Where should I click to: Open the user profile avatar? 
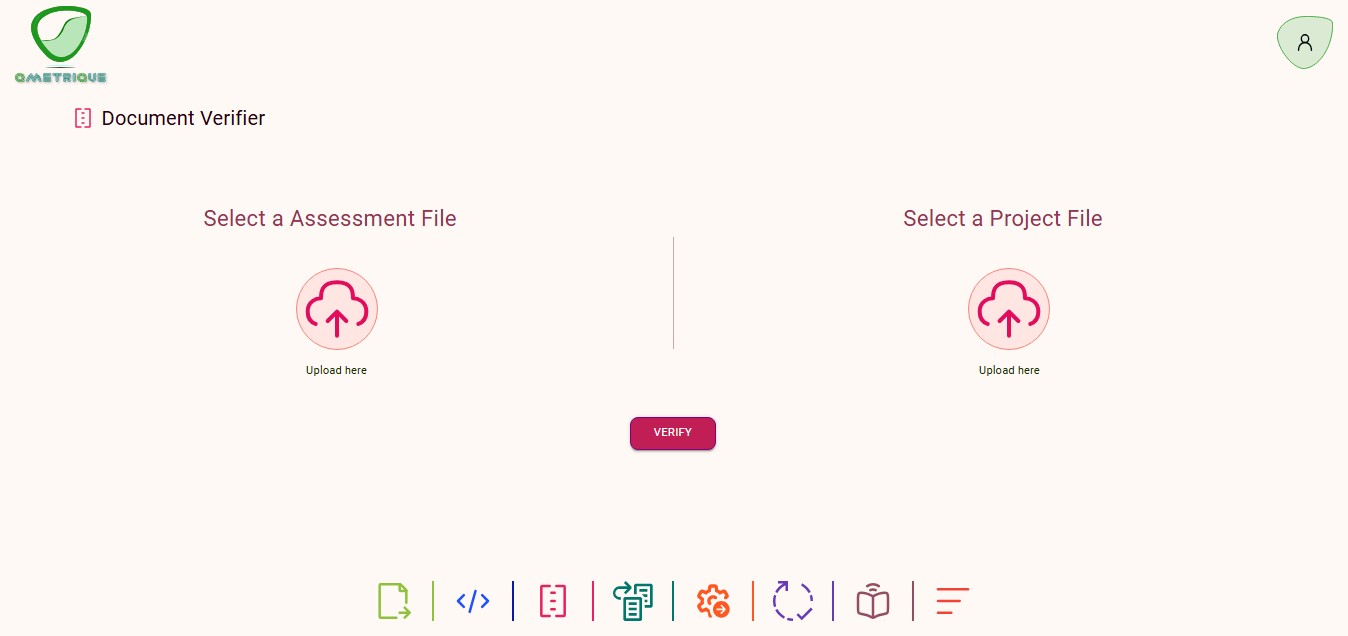(x=1304, y=43)
